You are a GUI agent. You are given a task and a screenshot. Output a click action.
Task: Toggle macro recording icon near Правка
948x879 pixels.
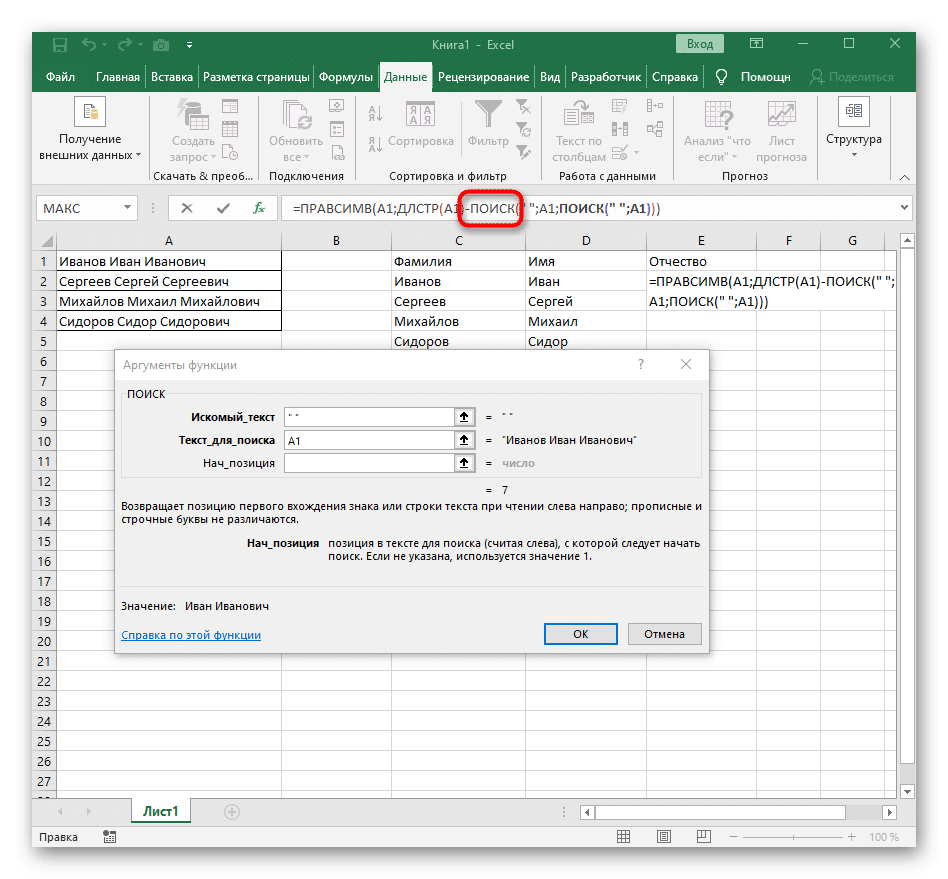point(109,836)
